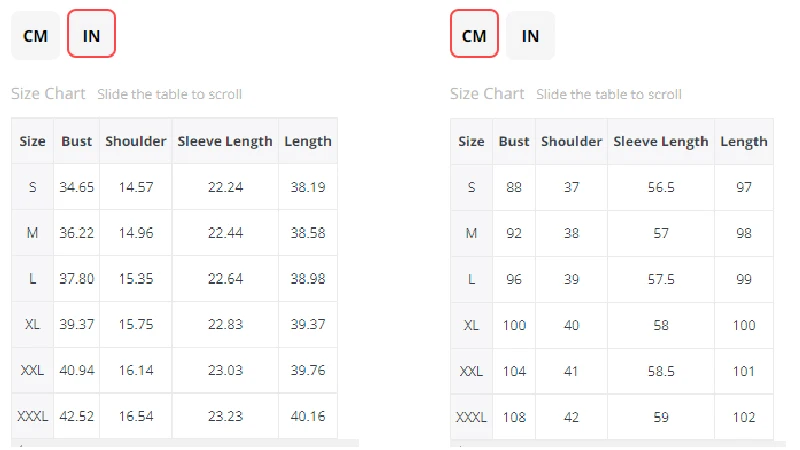The width and height of the screenshot is (800, 450).
Task: Select the 102 length value for XXXL
Action: point(744,416)
